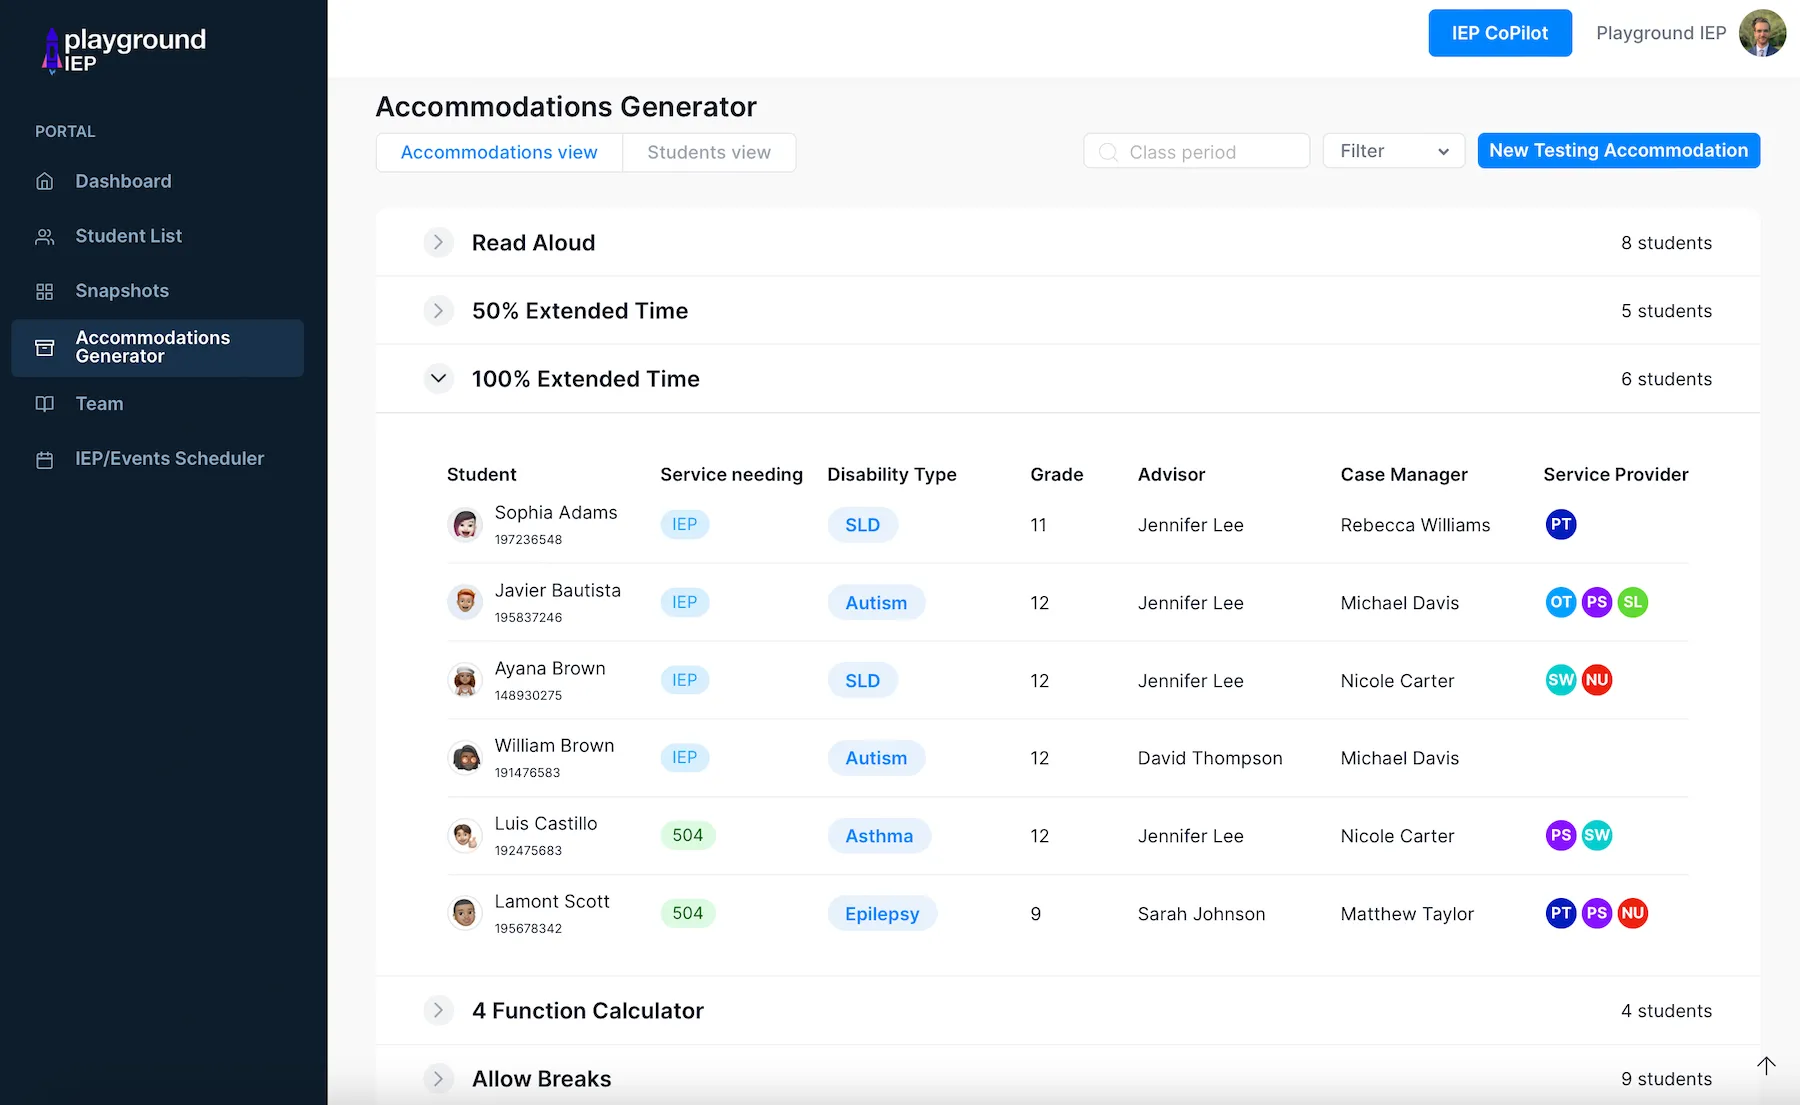
Task: Click the PT service provider badge for Sophia Adams
Action: click(1561, 524)
